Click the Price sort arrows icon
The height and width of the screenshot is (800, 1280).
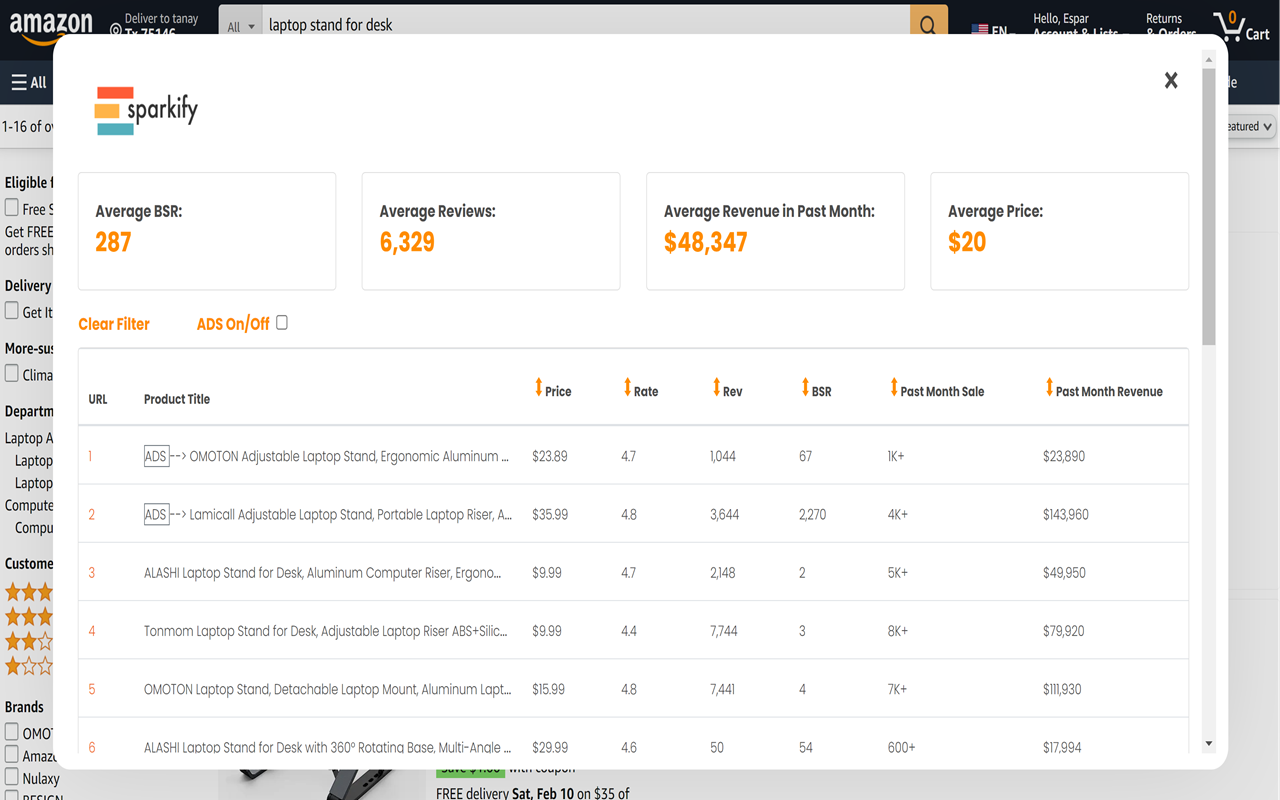coord(538,388)
